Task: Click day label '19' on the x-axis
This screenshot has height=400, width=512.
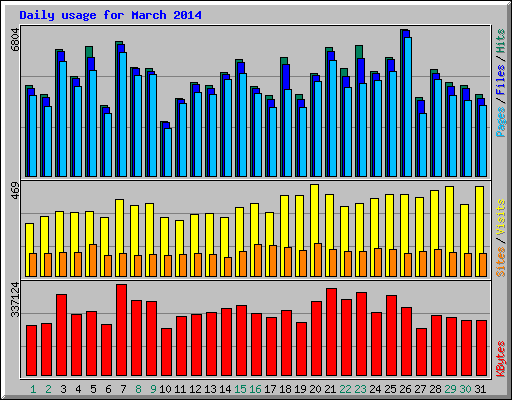Action: [300, 389]
